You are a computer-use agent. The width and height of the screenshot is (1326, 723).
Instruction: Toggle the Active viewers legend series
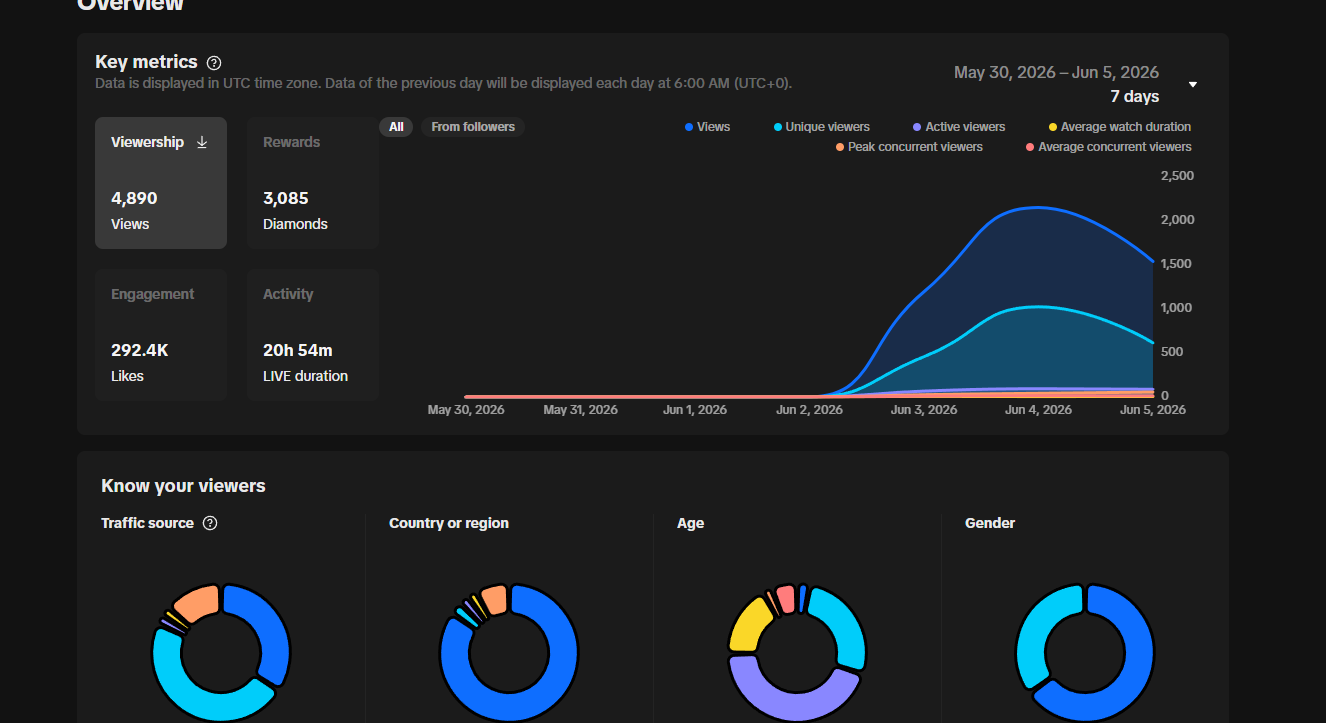point(959,127)
